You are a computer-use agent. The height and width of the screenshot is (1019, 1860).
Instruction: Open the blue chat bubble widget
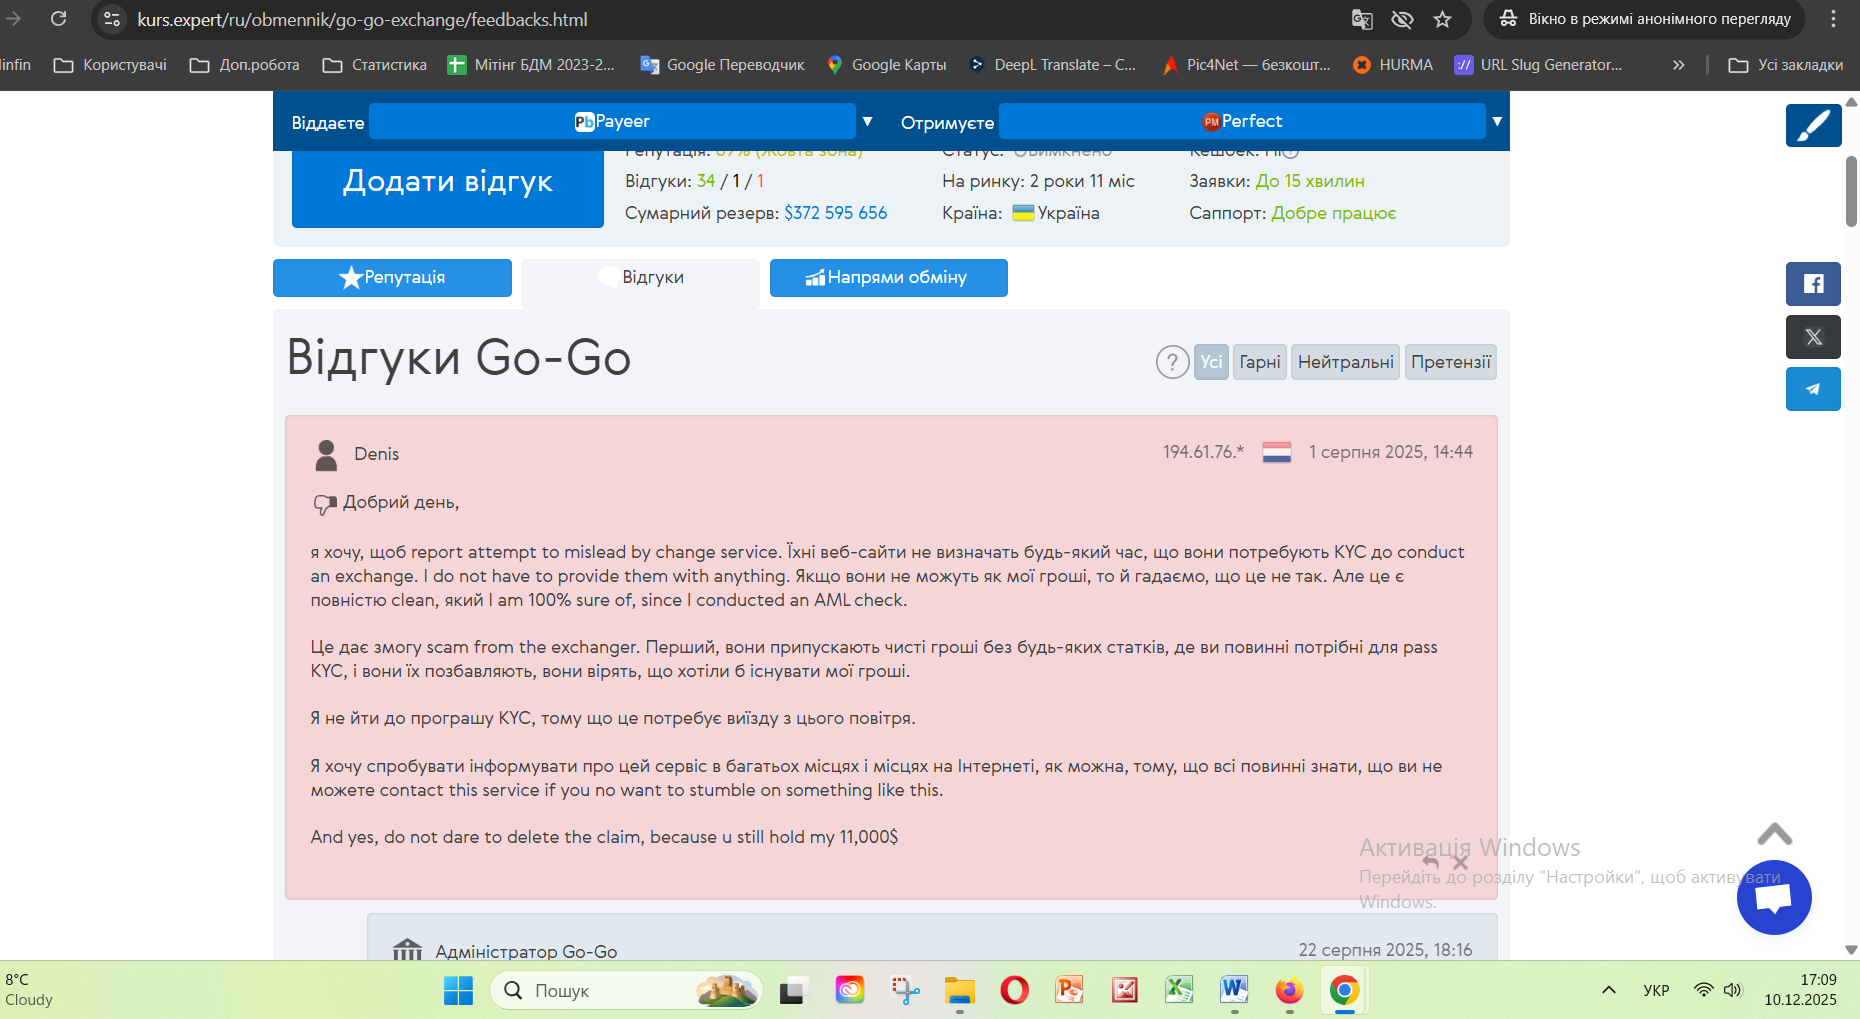tap(1774, 897)
